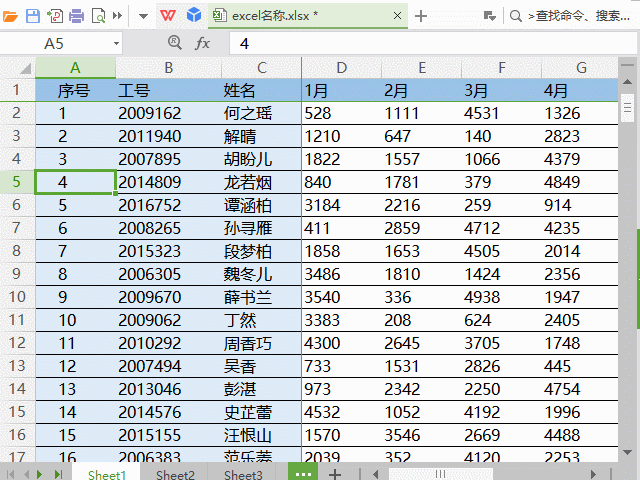640x480 pixels.
Task: Select the cell with name 魏冬儿
Action: pos(262,274)
